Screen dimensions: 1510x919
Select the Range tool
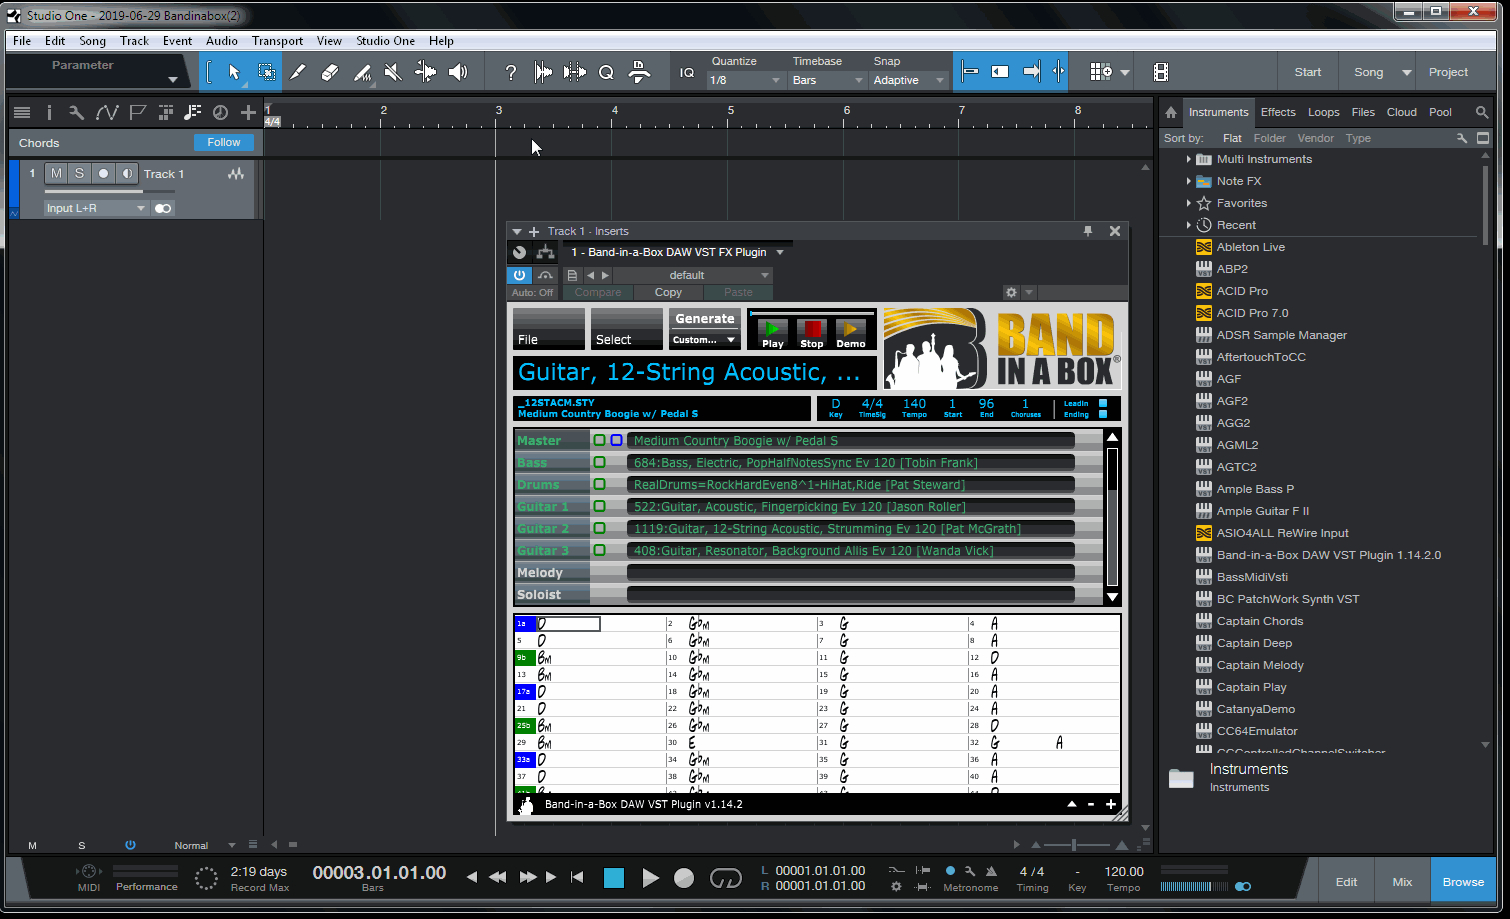click(266, 72)
